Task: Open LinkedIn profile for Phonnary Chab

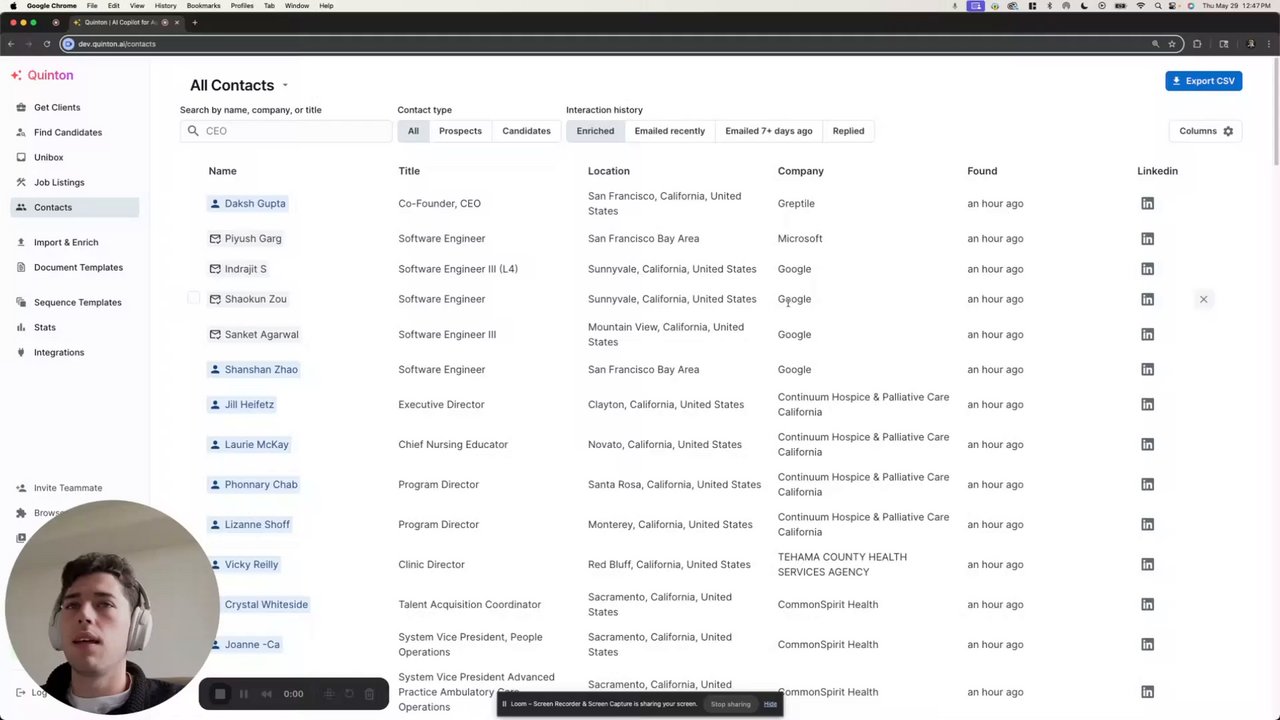Action: coord(1147,484)
